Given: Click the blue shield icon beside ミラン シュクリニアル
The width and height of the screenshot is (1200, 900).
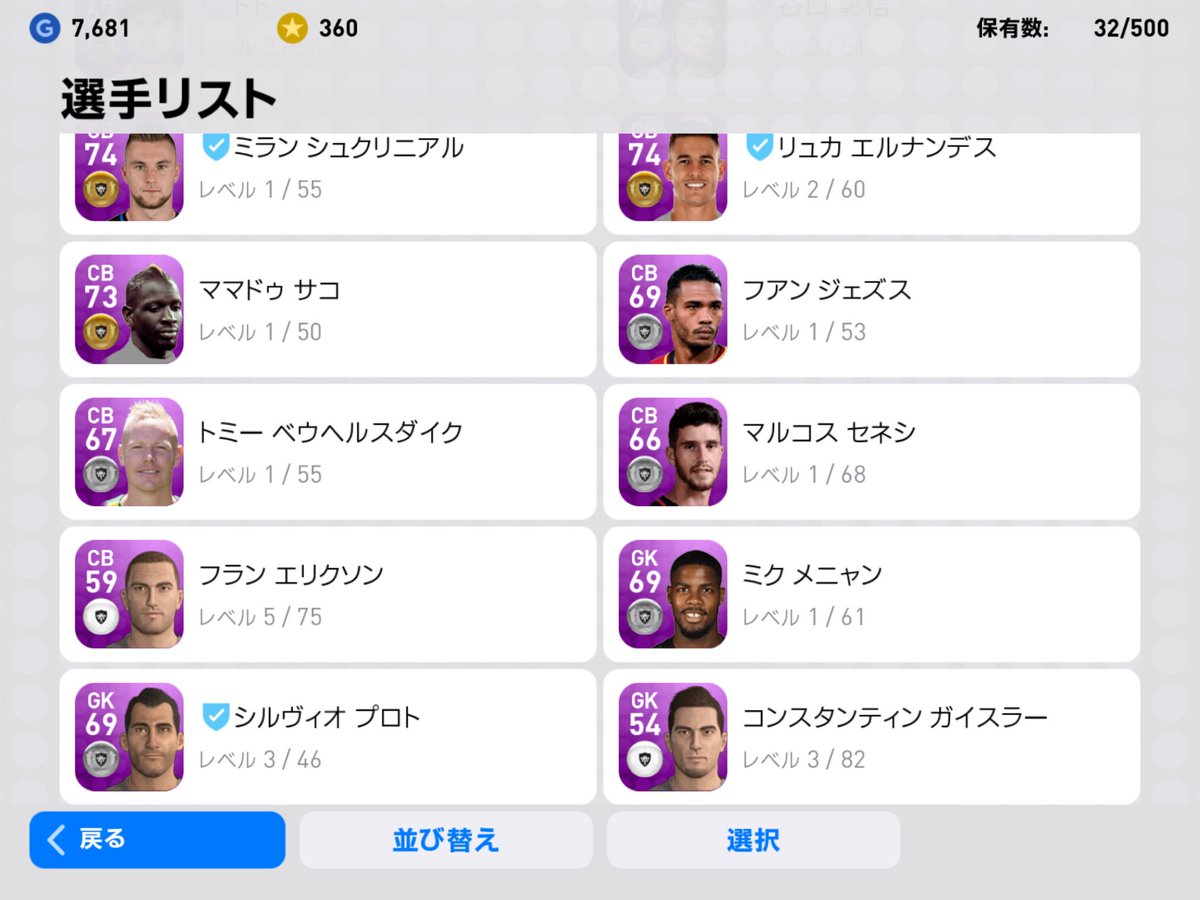Looking at the screenshot, I should [215, 147].
